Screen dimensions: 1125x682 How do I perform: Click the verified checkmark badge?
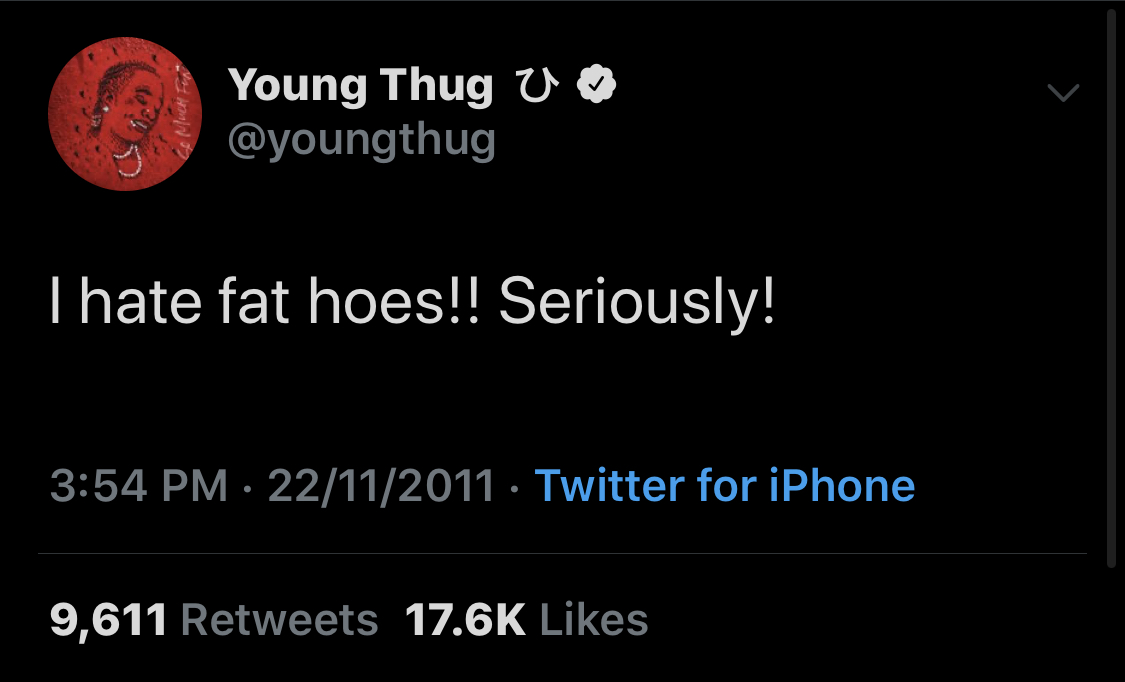click(x=596, y=85)
